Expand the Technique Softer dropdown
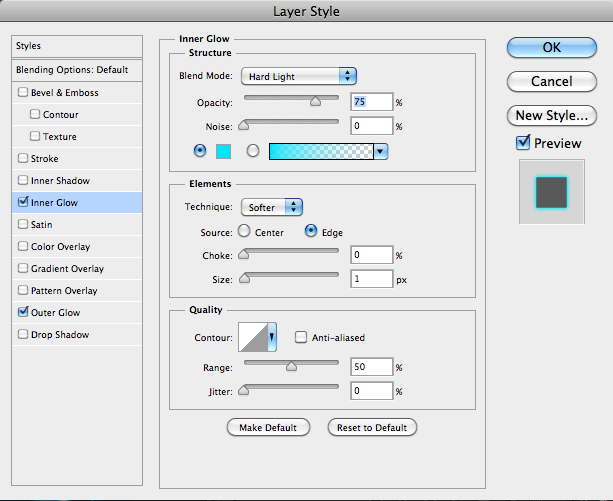This screenshot has height=501, width=613. [x=272, y=207]
